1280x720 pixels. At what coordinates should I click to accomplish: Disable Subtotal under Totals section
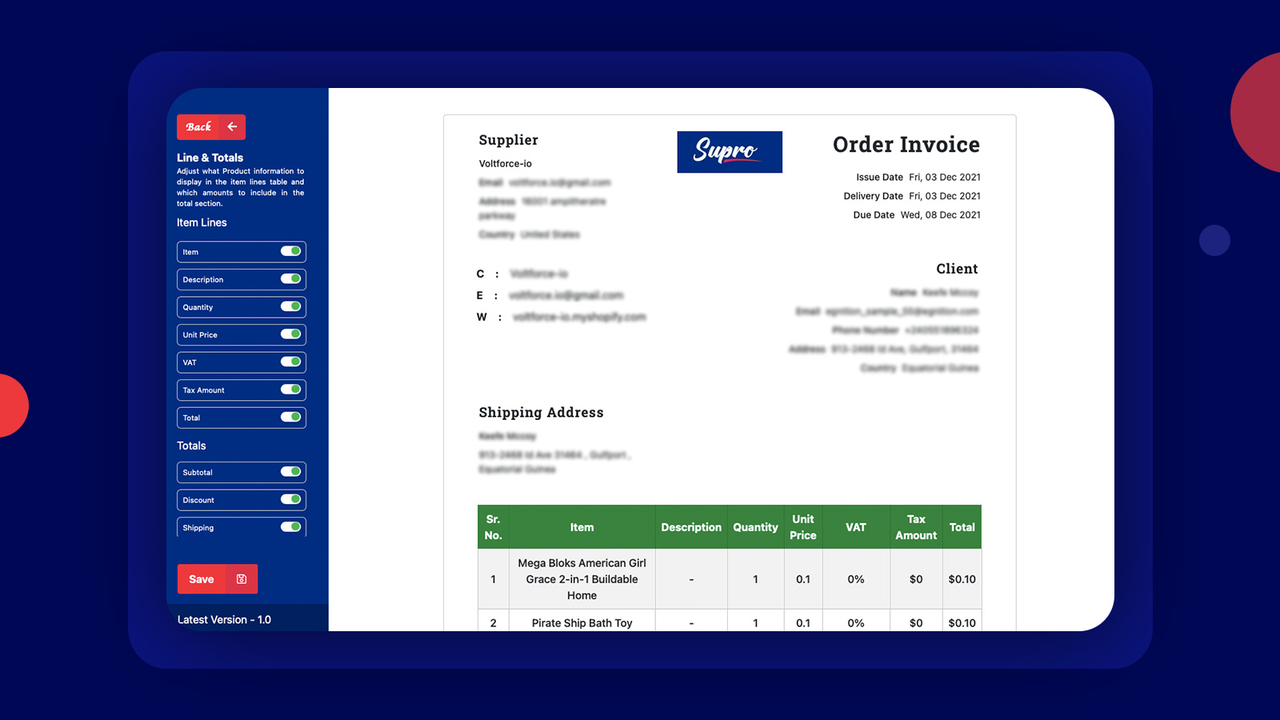291,472
